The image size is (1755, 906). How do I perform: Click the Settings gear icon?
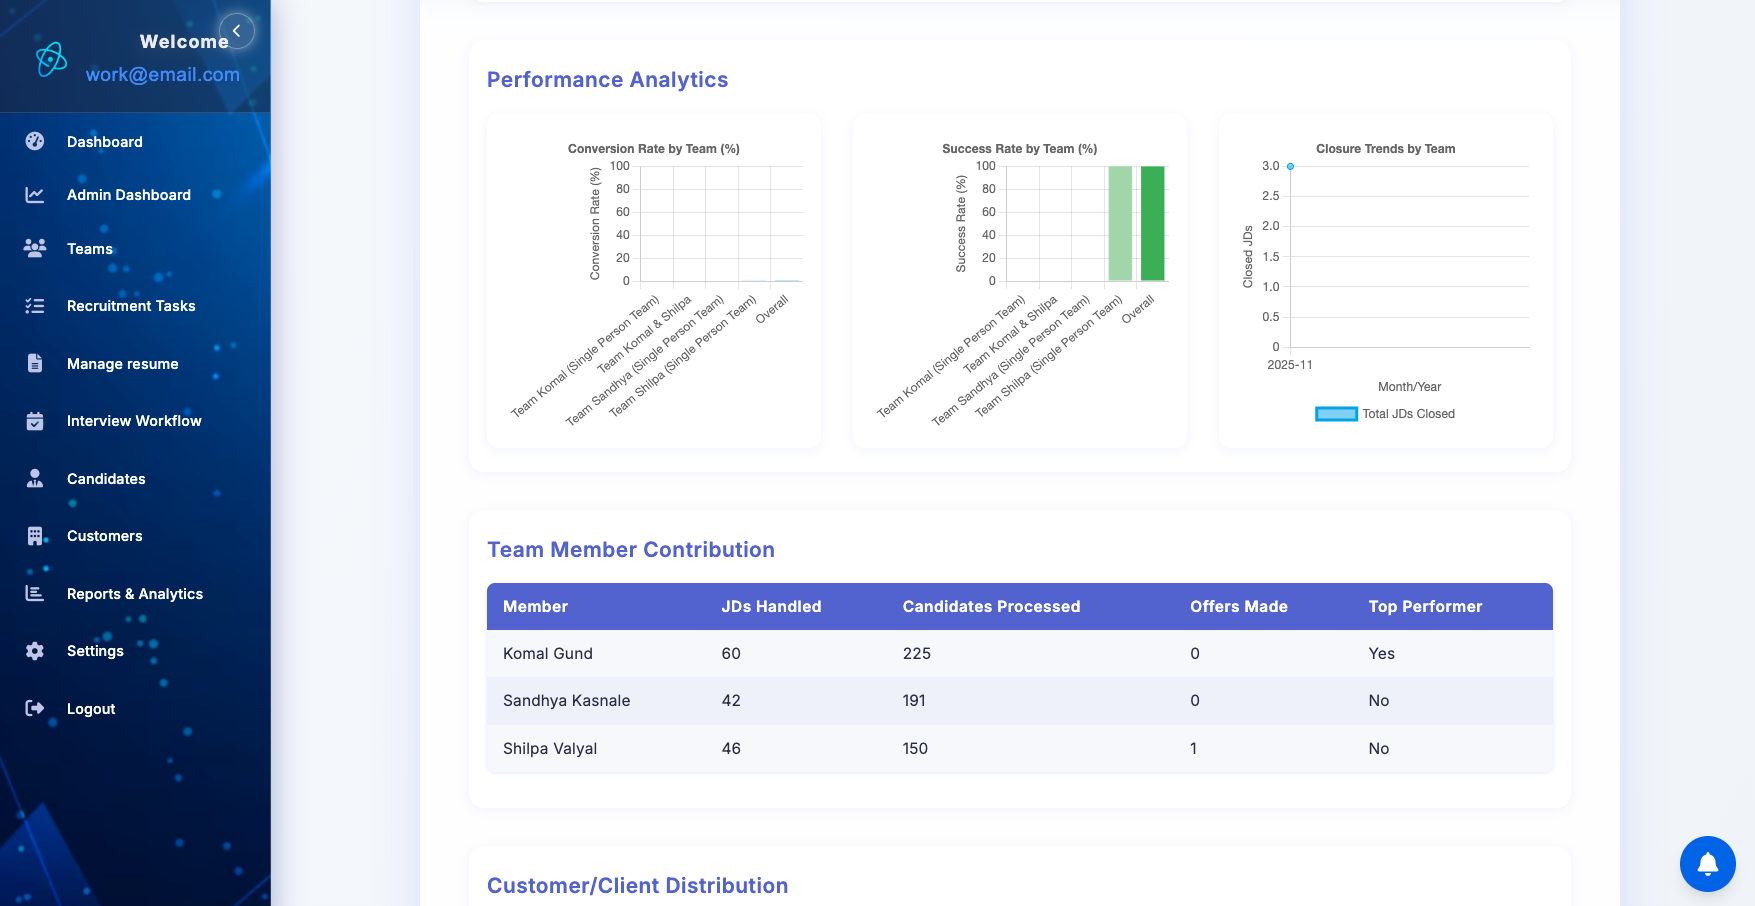pos(35,651)
